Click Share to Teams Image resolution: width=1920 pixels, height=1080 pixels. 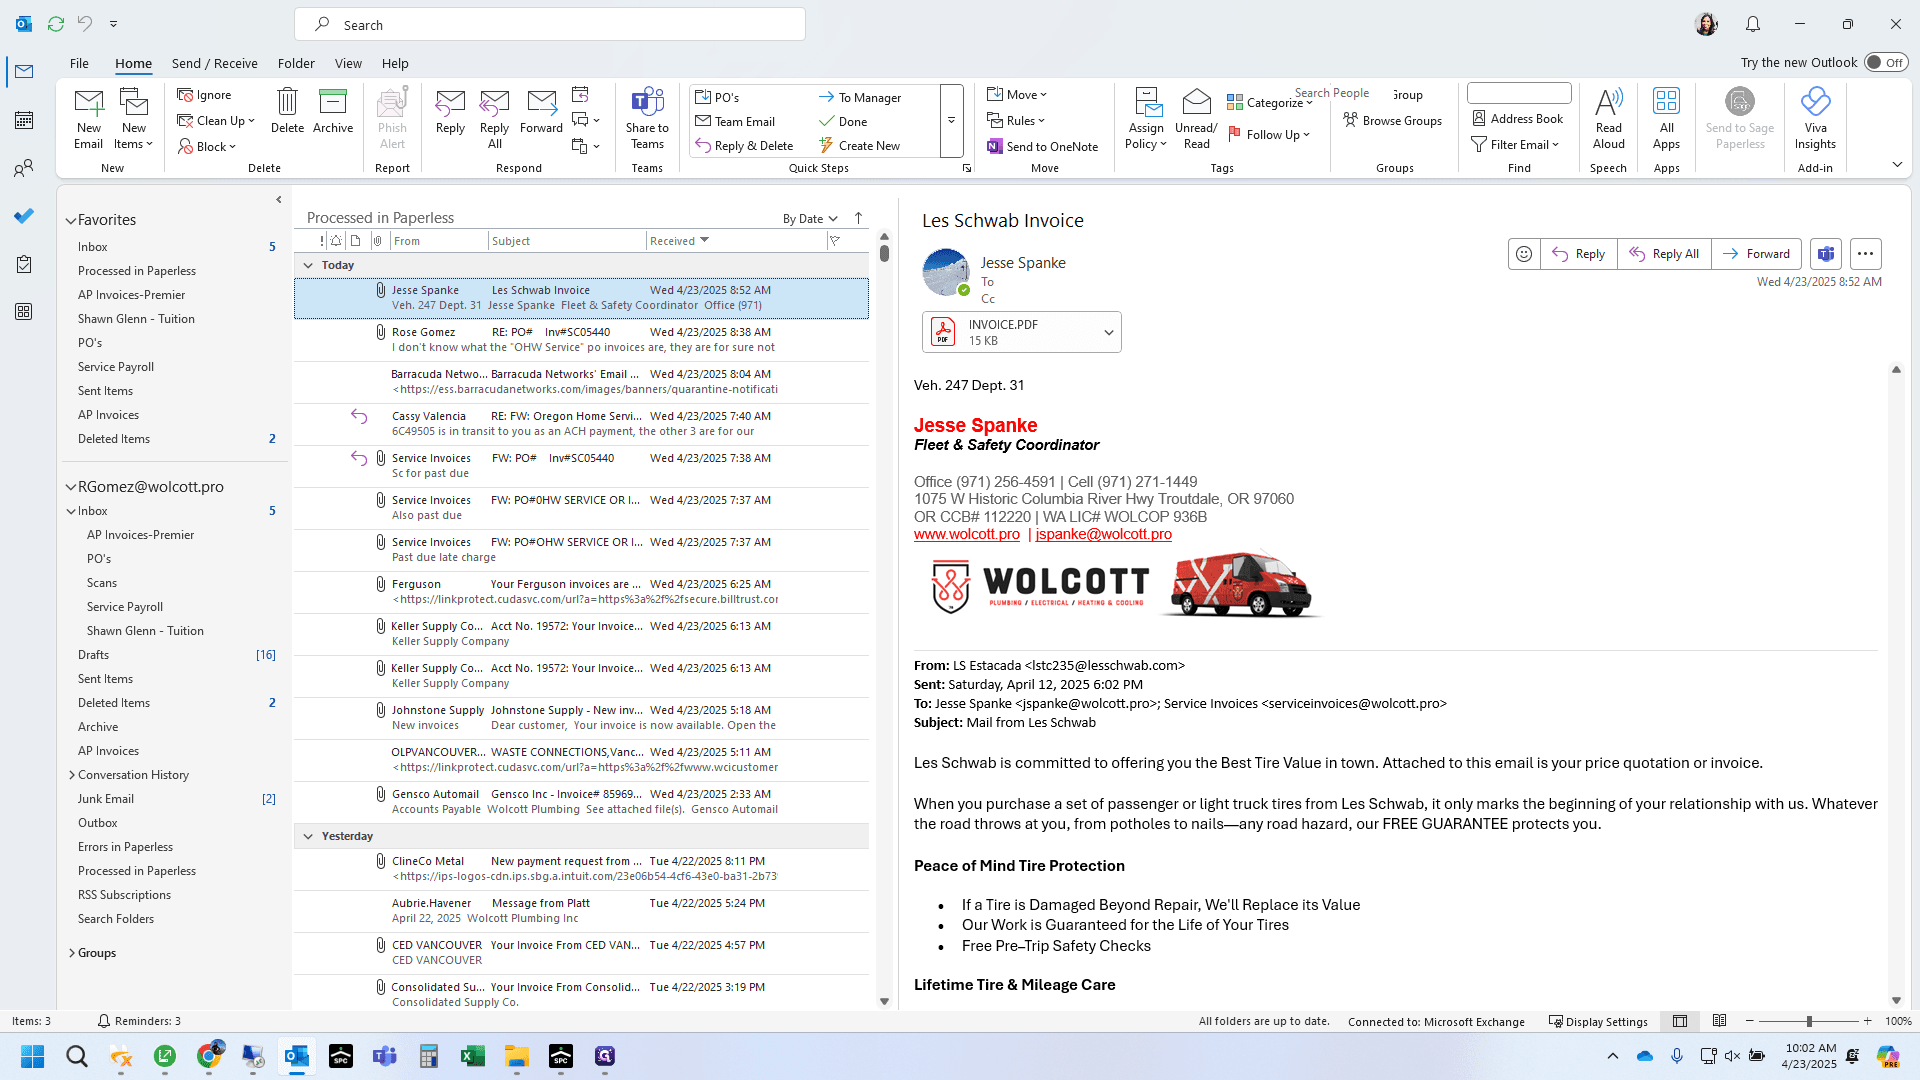(x=647, y=118)
